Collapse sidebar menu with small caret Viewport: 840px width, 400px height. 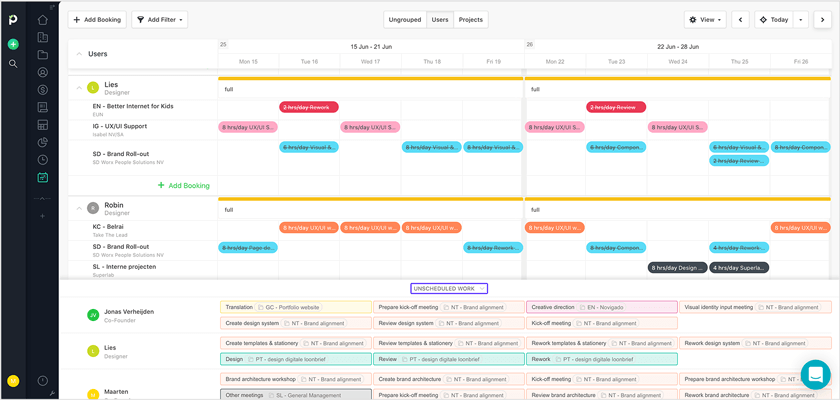click(43, 198)
